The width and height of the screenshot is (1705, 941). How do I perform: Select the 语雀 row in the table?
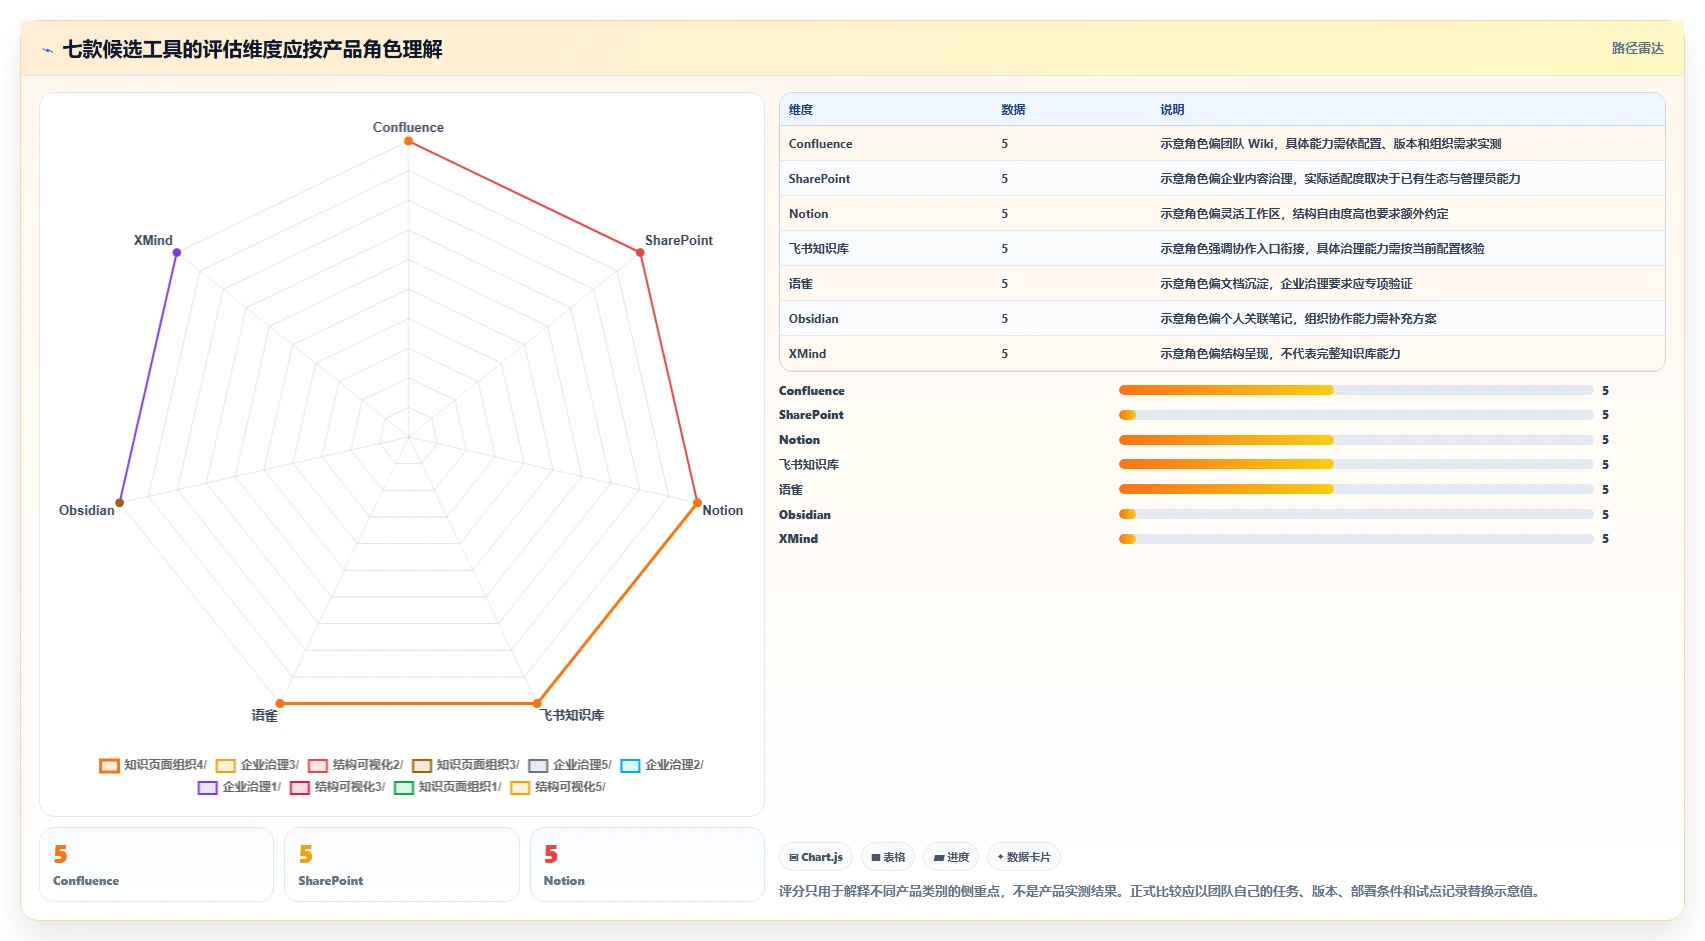point(1222,284)
